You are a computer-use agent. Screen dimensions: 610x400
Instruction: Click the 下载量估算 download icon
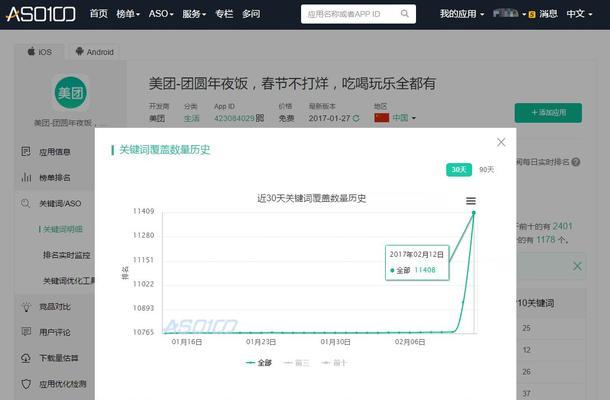pos(26,358)
